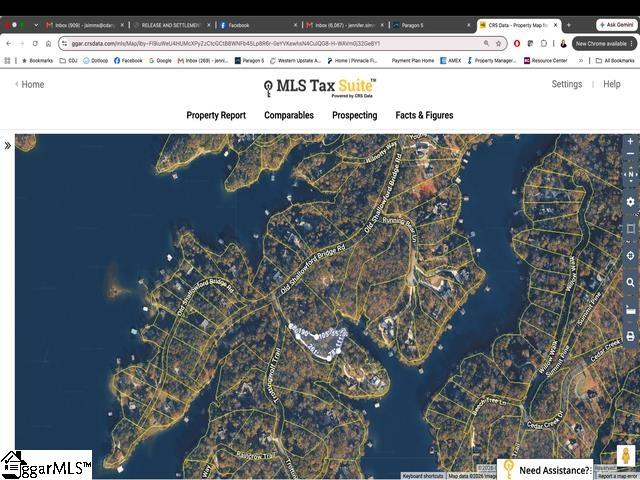Open the Western Upstate A... bookmark
The height and width of the screenshot is (480, 640).
coord(296,60)
